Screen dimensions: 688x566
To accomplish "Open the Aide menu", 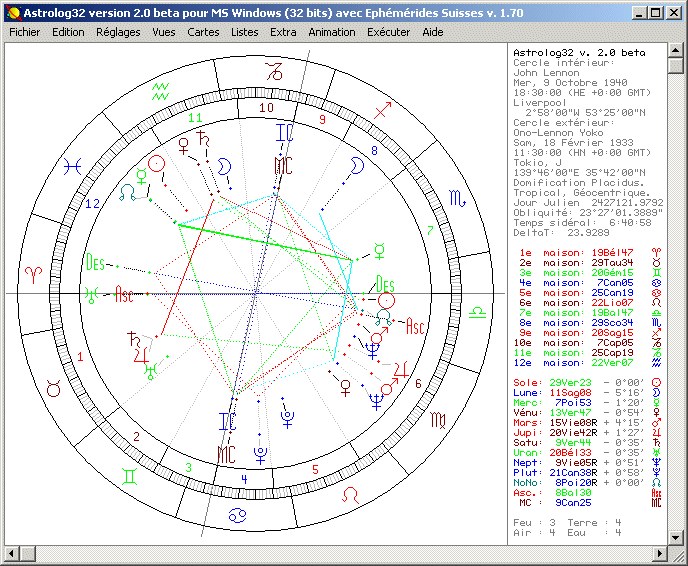I will pyautogui.click(x=432, y=32).
